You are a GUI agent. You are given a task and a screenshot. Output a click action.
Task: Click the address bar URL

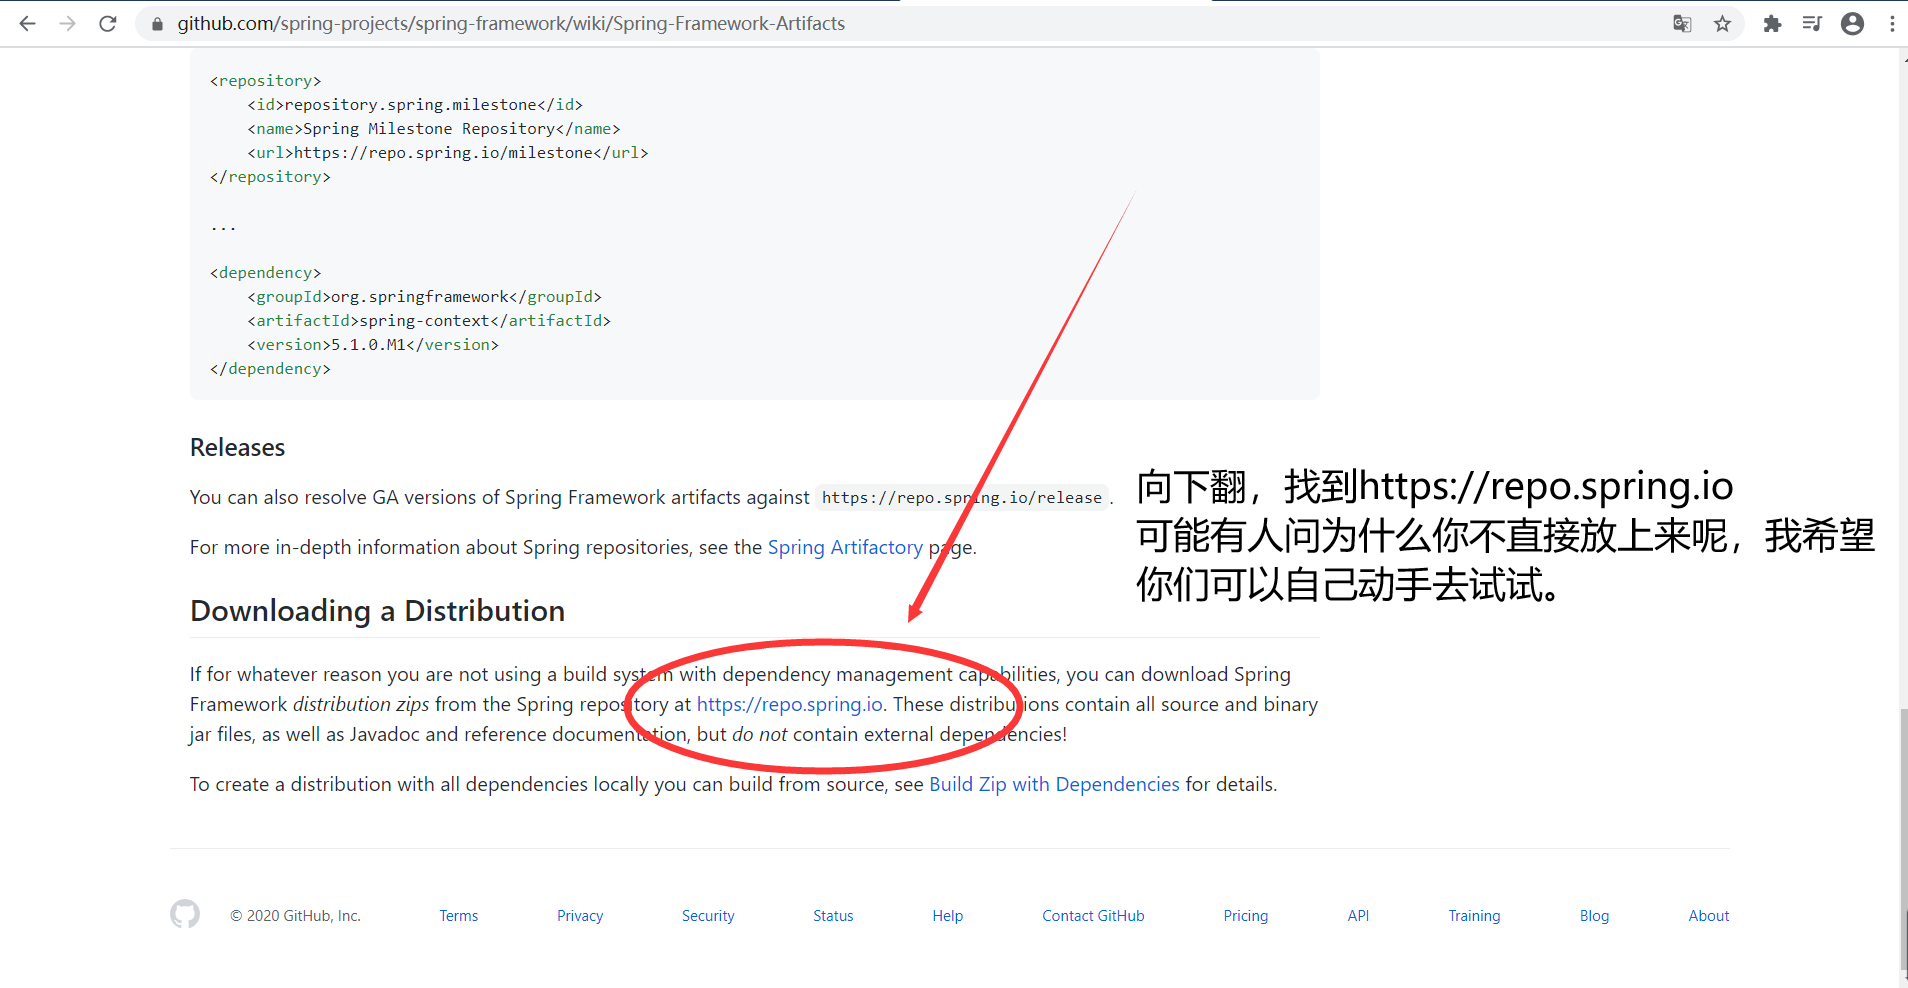[511, 23]
